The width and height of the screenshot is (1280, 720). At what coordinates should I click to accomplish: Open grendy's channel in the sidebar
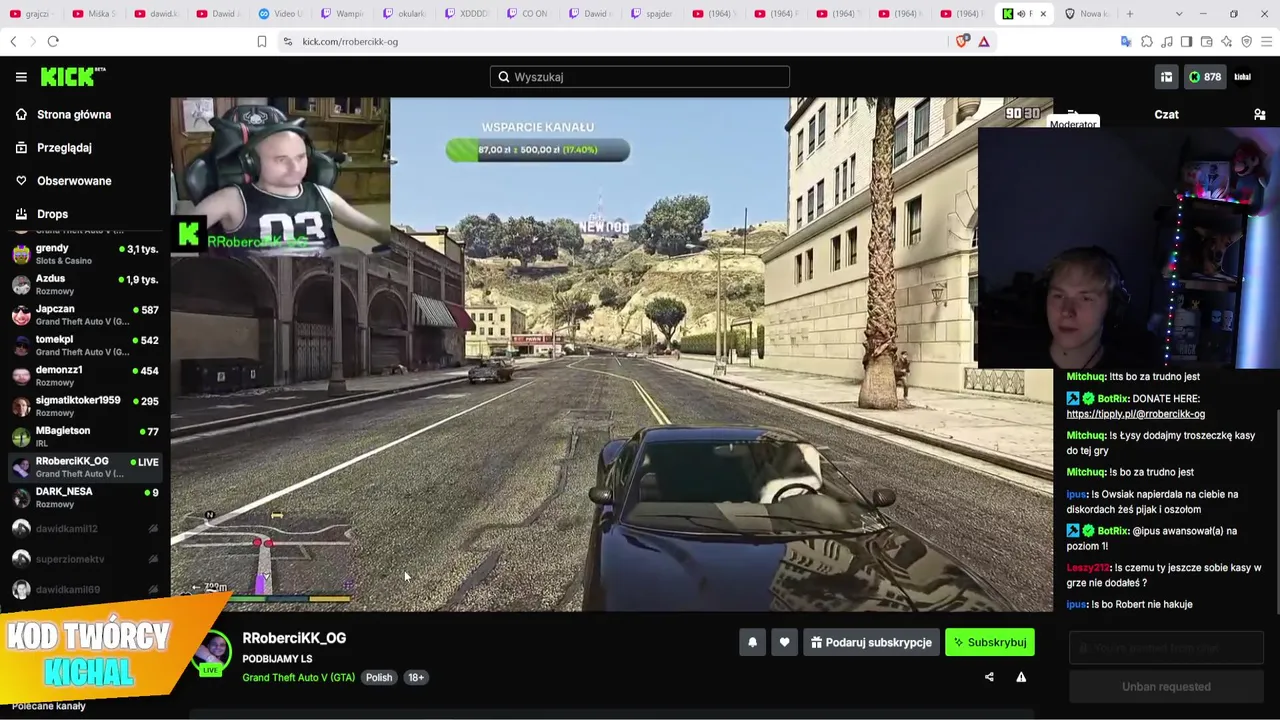(85, 254)
